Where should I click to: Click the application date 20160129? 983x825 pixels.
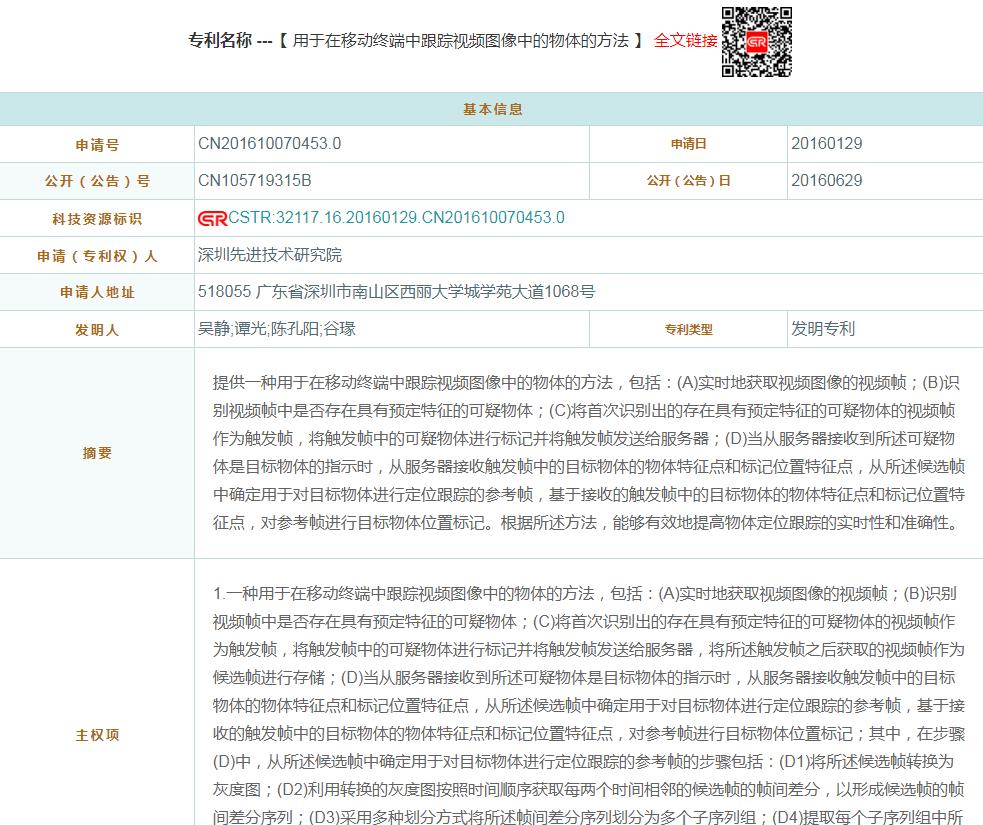826,143
